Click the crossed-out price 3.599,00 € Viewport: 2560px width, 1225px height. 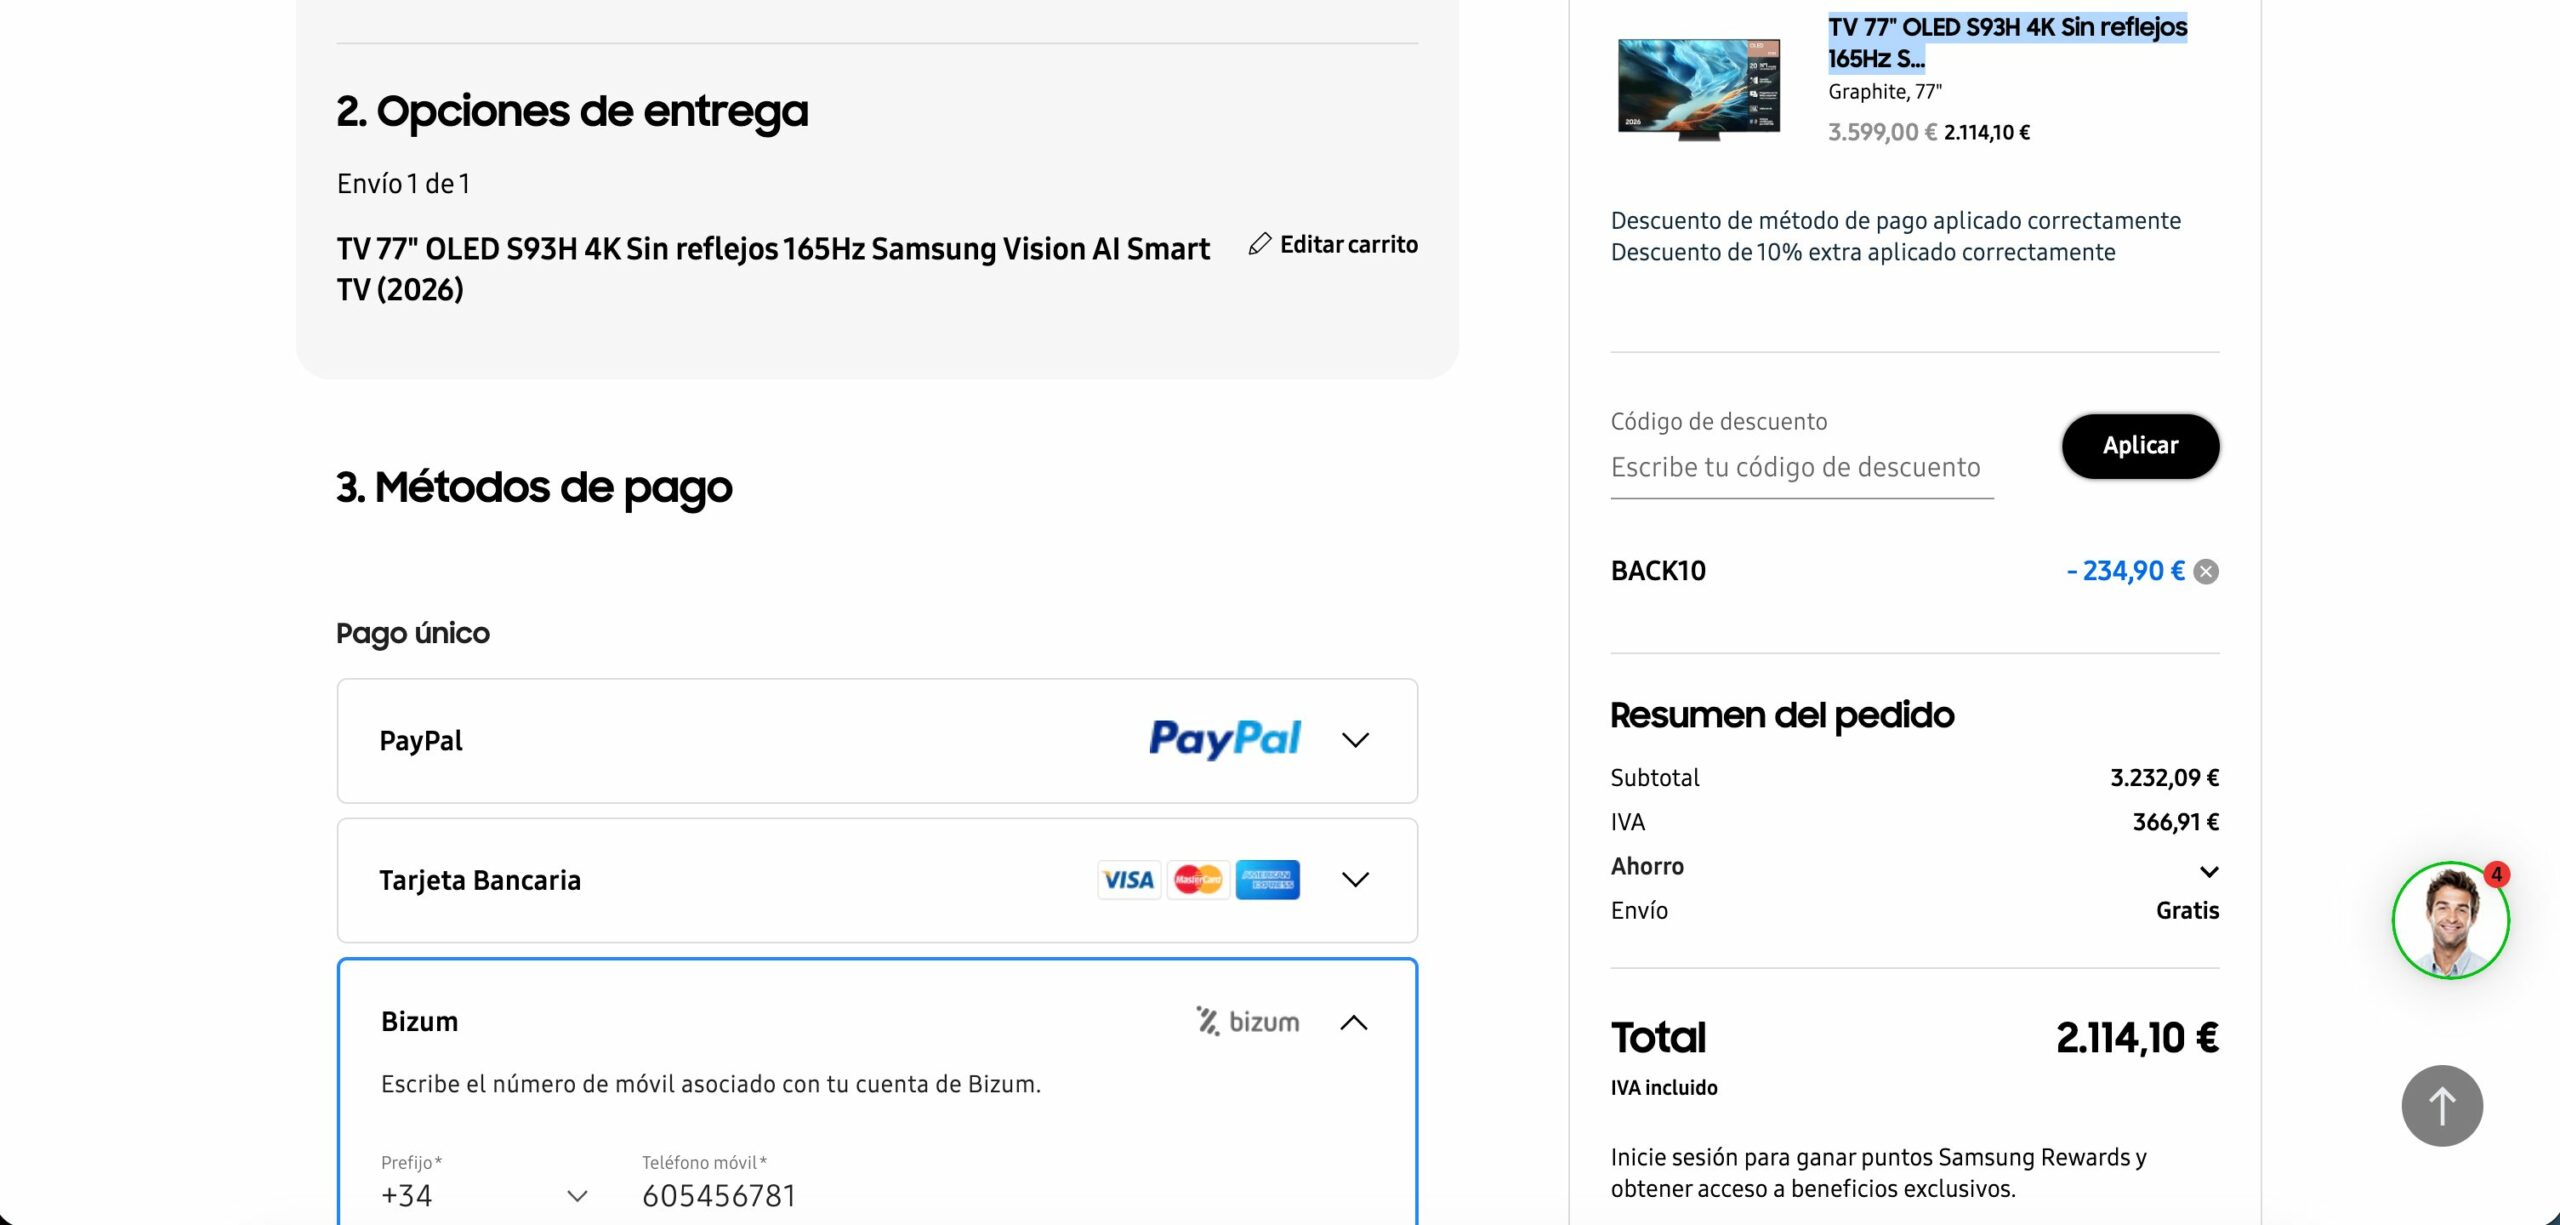point(1882,132)
